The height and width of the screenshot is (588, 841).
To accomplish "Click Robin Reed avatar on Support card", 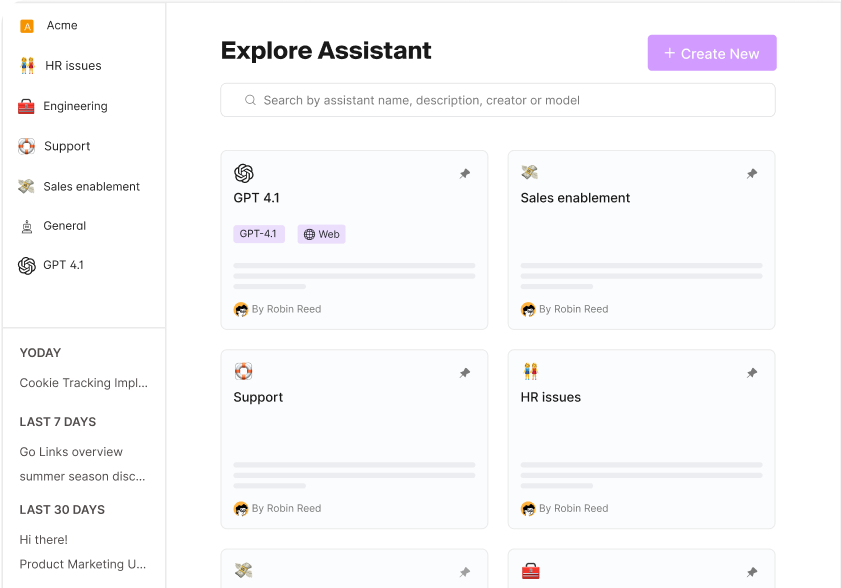I will coord(241,509).
